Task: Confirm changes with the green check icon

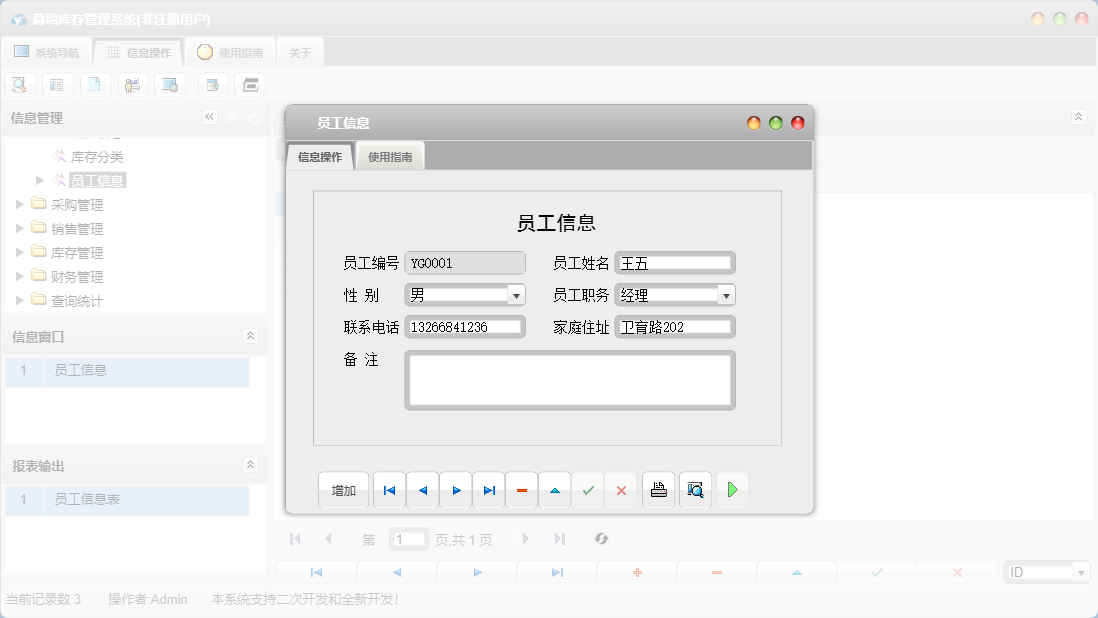Action: click(587, 490)
